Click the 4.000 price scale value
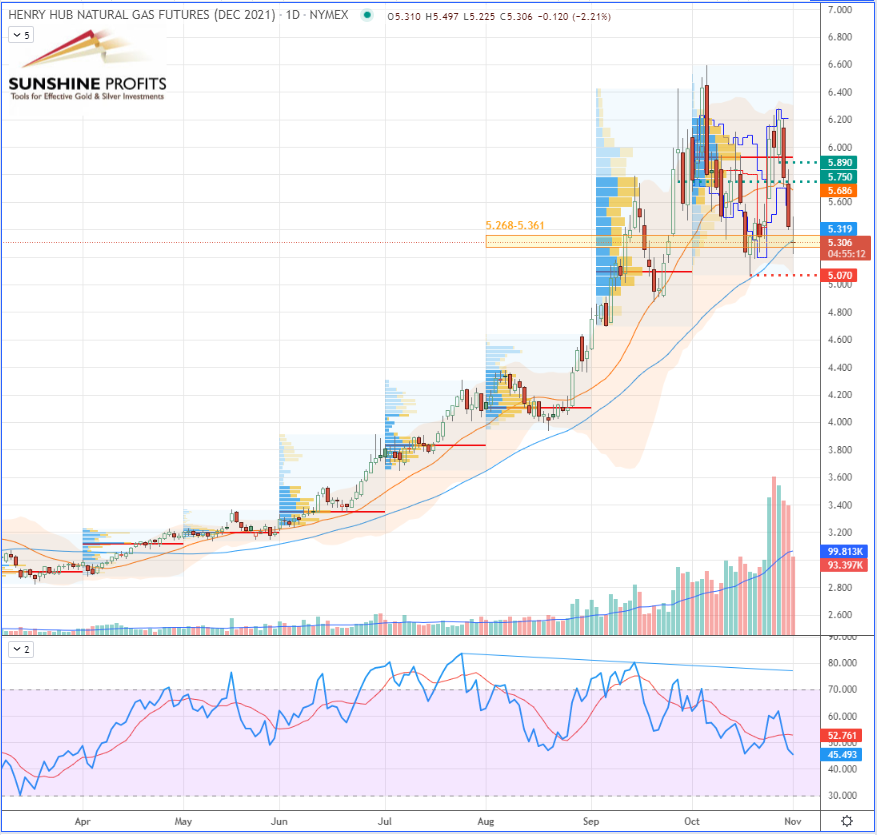877x835 pixels. click(840, 422)
